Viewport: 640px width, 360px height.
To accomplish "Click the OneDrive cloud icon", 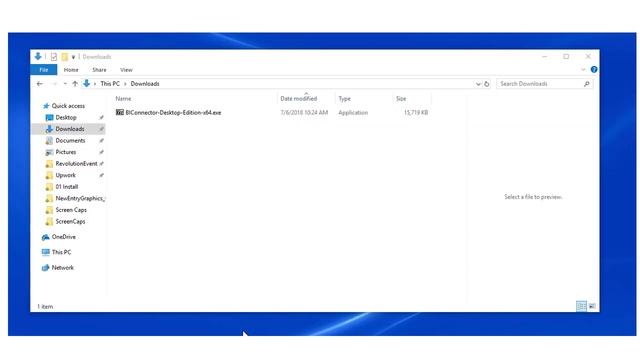I will click(45, 237).
